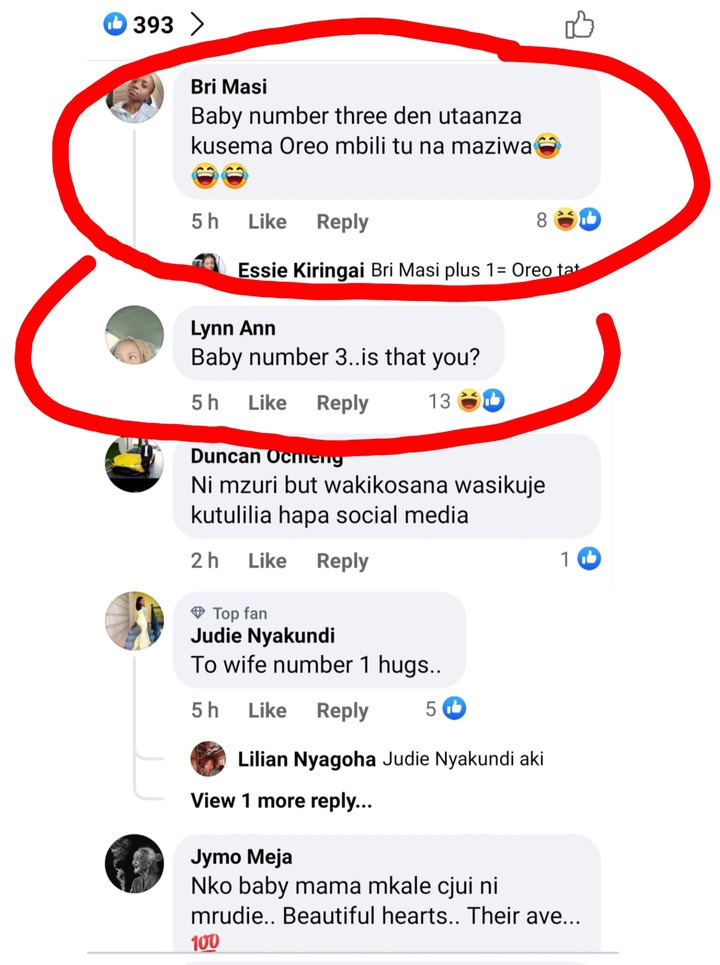The image size is (720, 965).
Task: Like Duncan Ochieng's comment
Action: (x=267, y=561)
